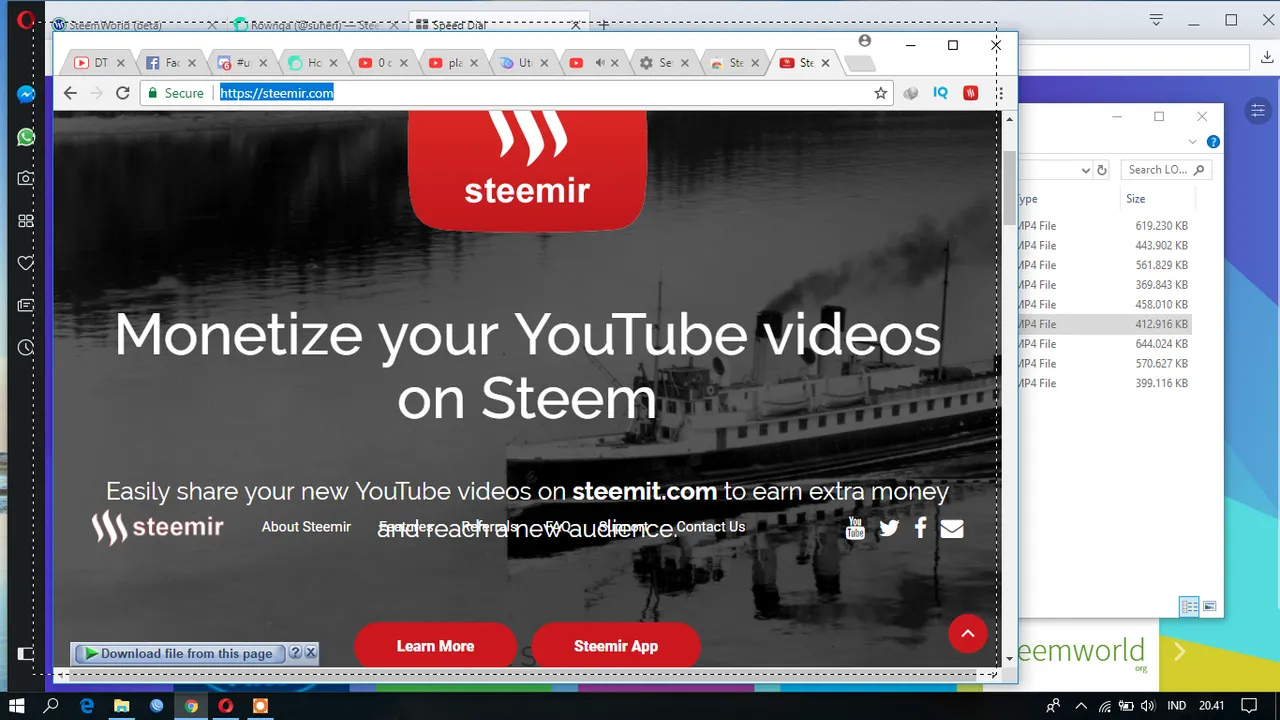The width and height of the screenshot is (1280, 720).
Task: Click the File Explorer search box
Action: (x=1166, y=170)
